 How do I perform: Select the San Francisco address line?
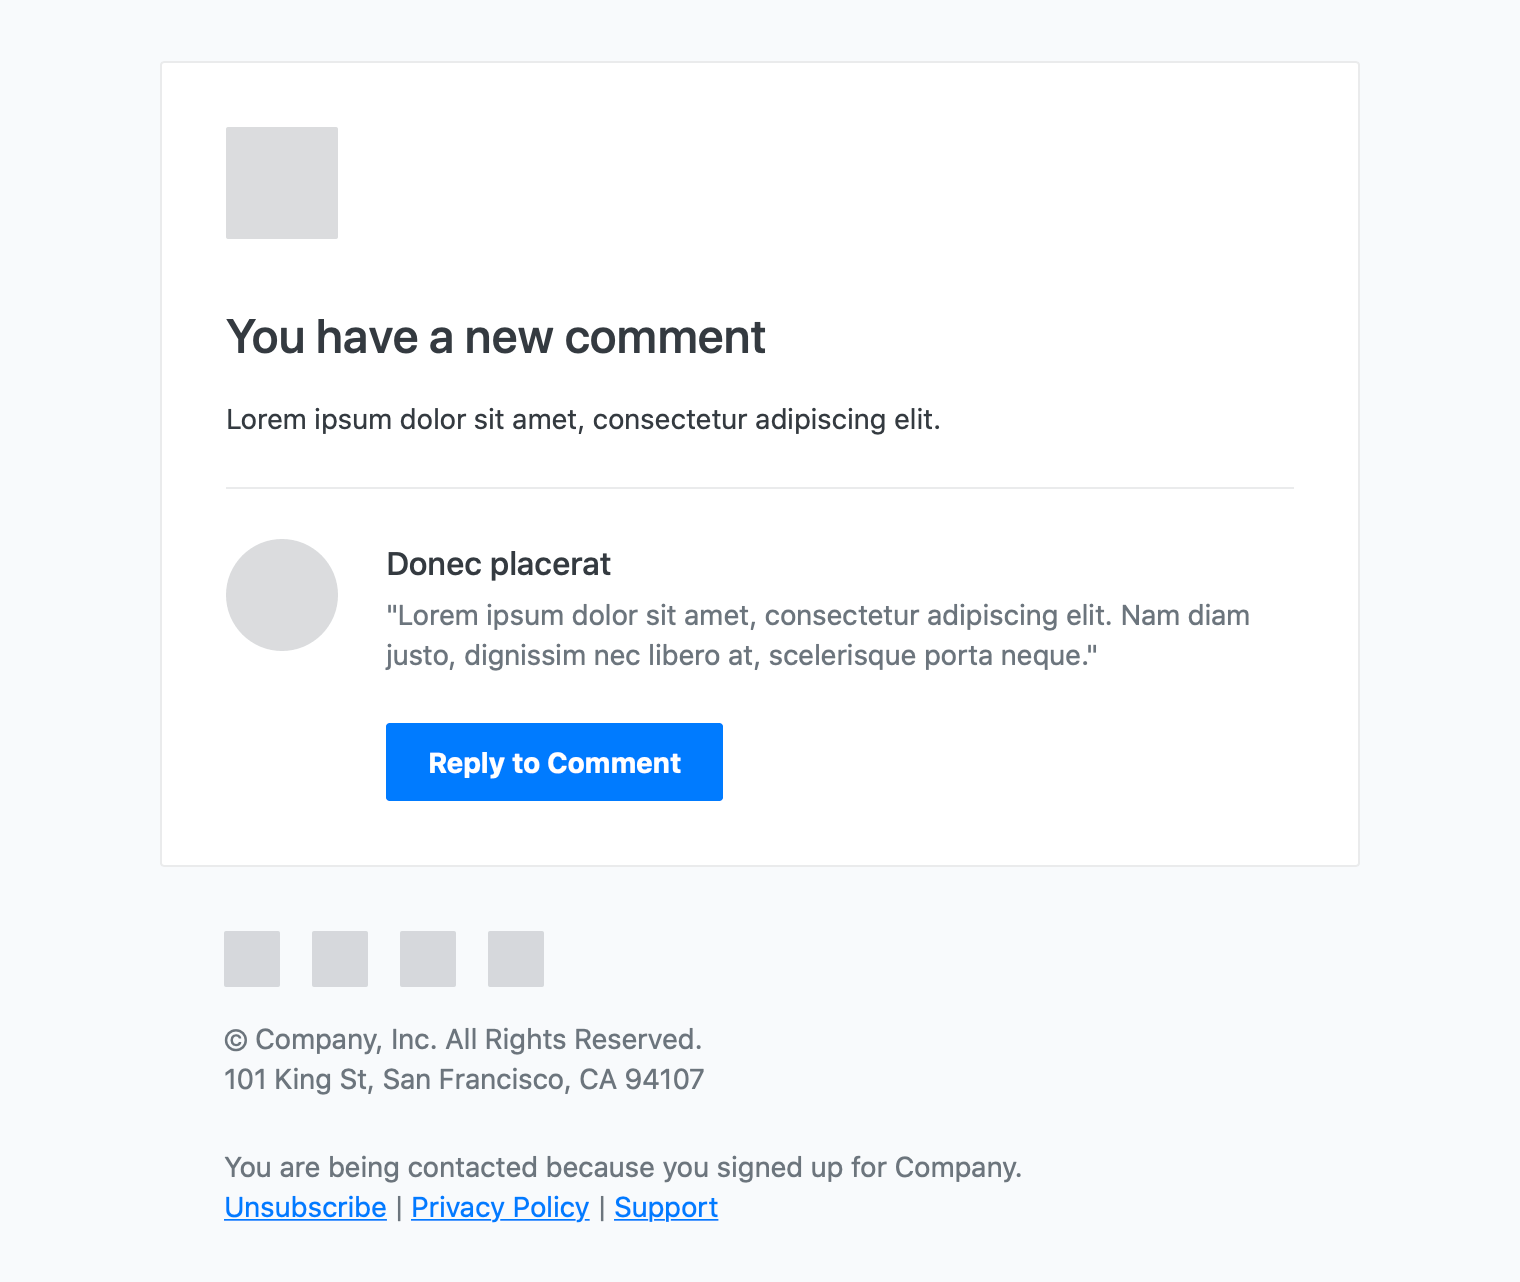pos(464,1079)
